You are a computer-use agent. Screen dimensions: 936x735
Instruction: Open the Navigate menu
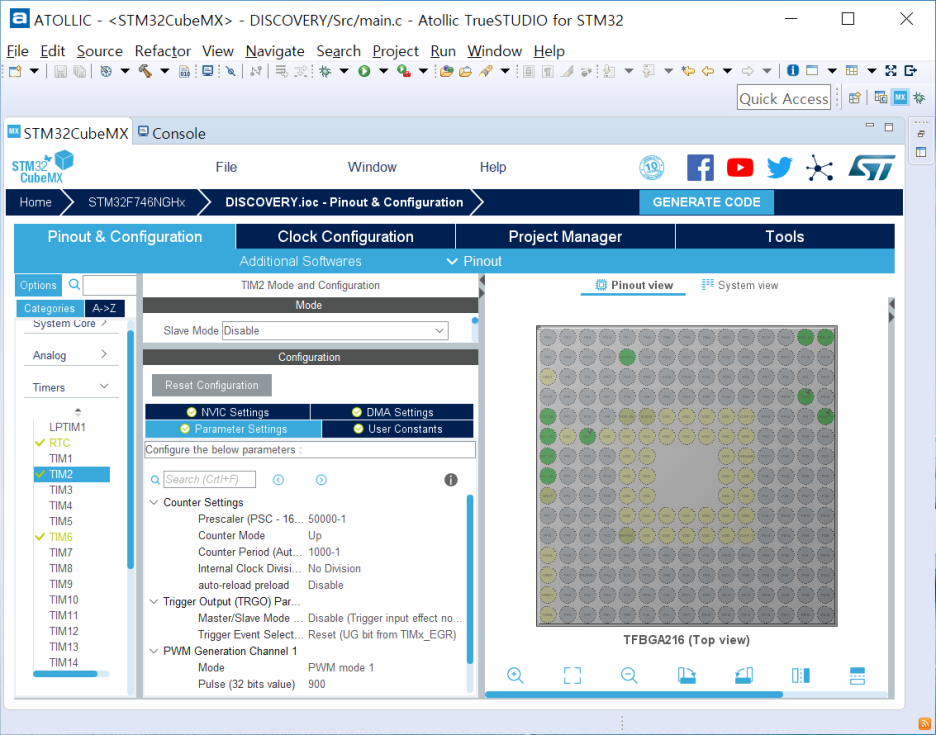[x=275, y=51]
